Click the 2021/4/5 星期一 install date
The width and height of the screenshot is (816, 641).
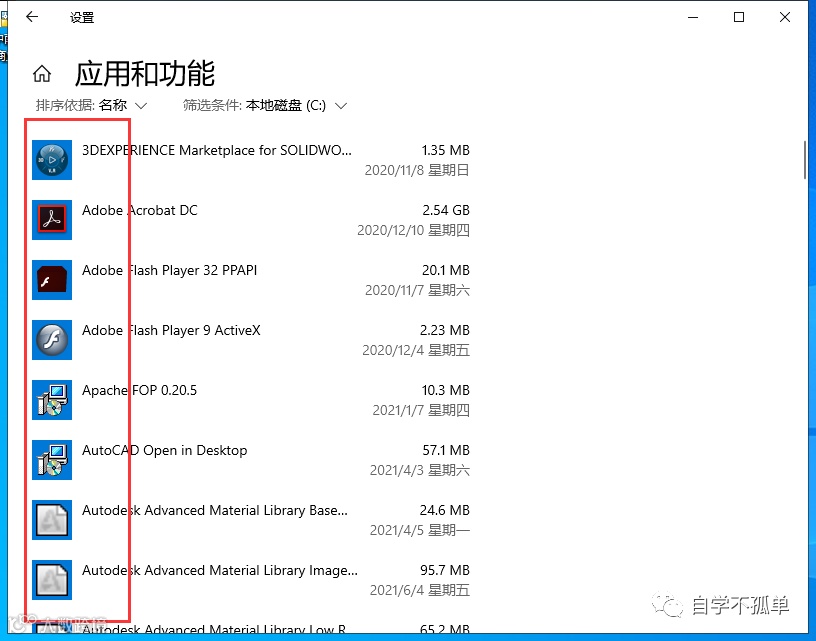pyautogui.click(x=419, y=530)
